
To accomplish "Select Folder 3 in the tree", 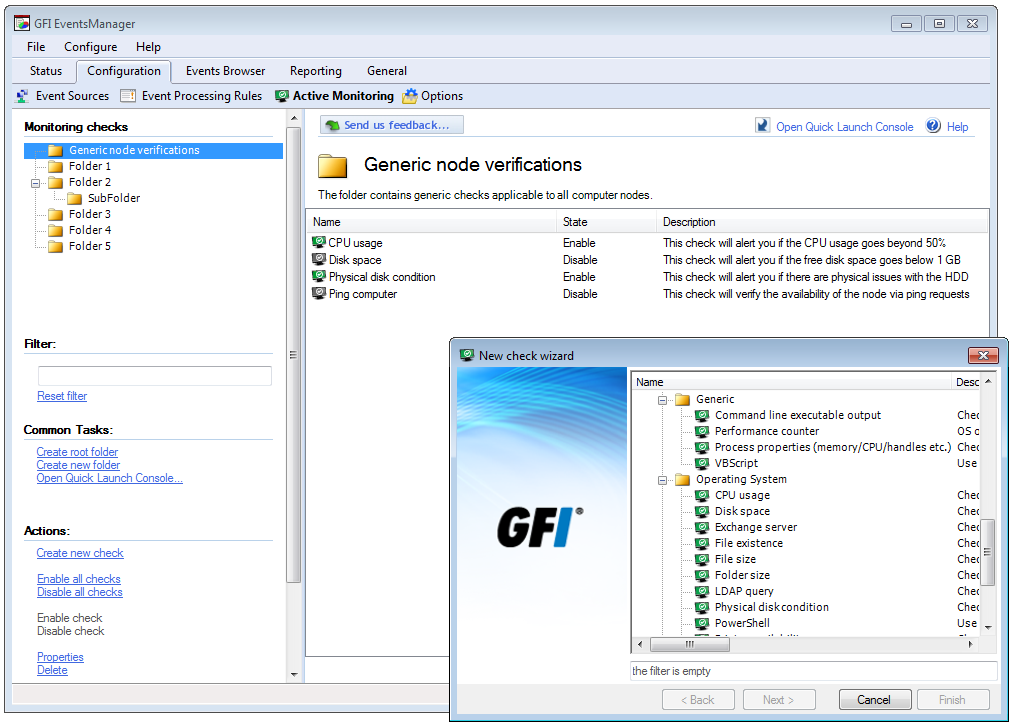I will (90, 215).
